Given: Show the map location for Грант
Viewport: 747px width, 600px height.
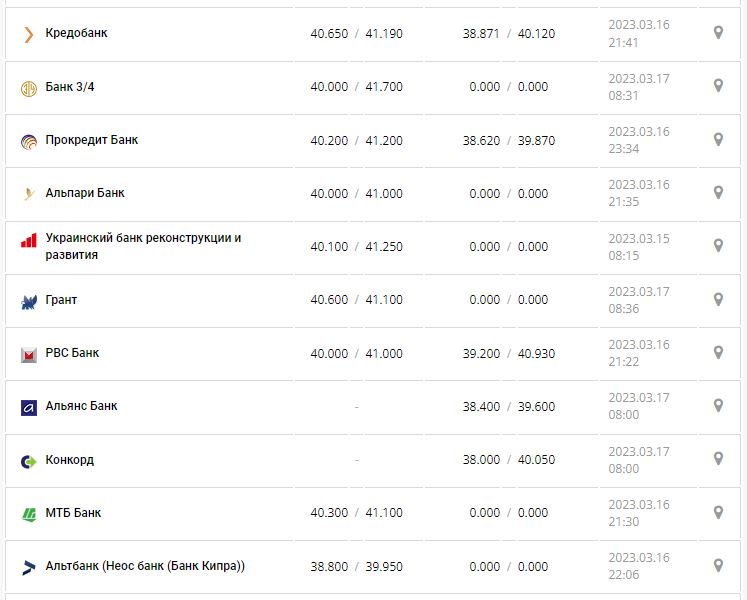Looking at the screenshot, I should [718, 299].
